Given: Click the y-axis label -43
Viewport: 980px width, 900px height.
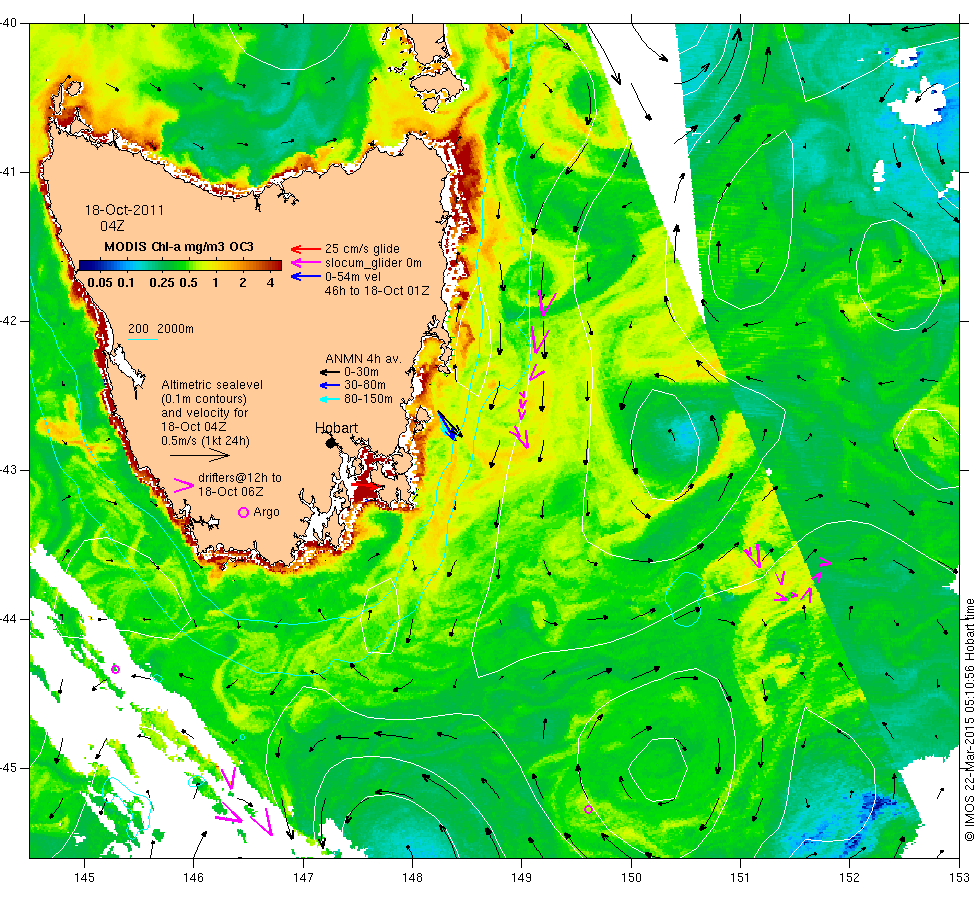Looking at the screenshot, I should point(9,470).
